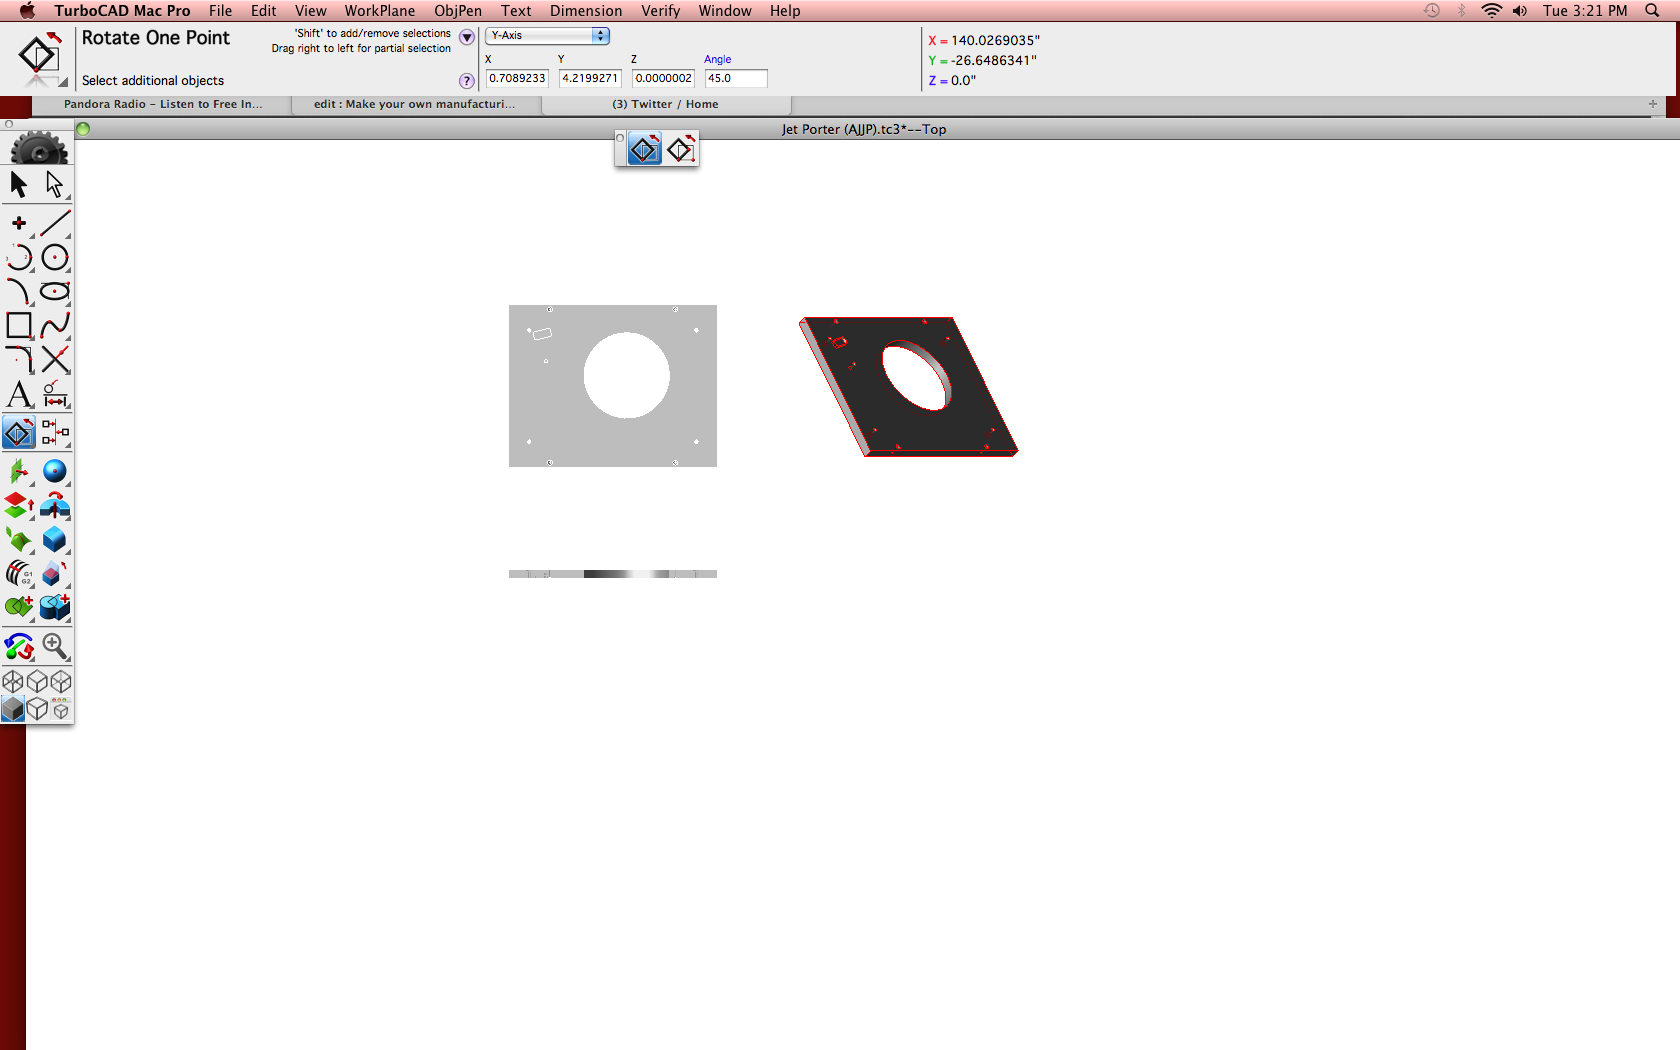Image resolution: width=1680 pixels, height=1050 pixels.
Task: Choose the Workplane tool with green planes
Action: point(19,471)
